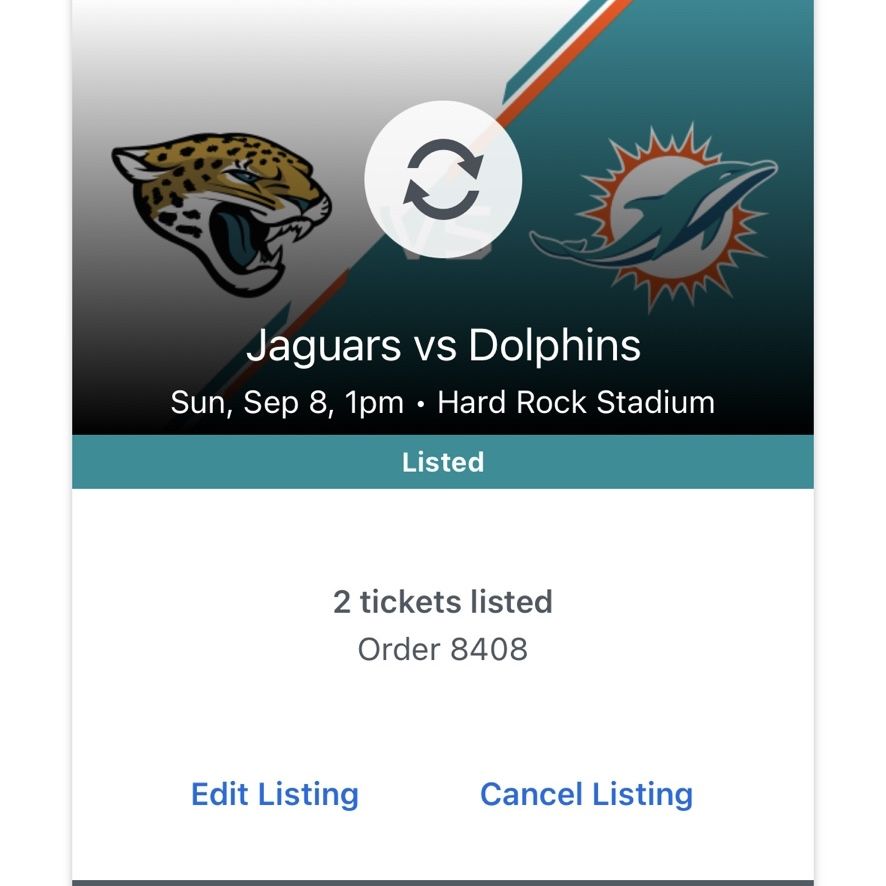886x886 pixels.
Task: Select the Sun, Sep 8, 1pm date text
Action: [287, 403]
